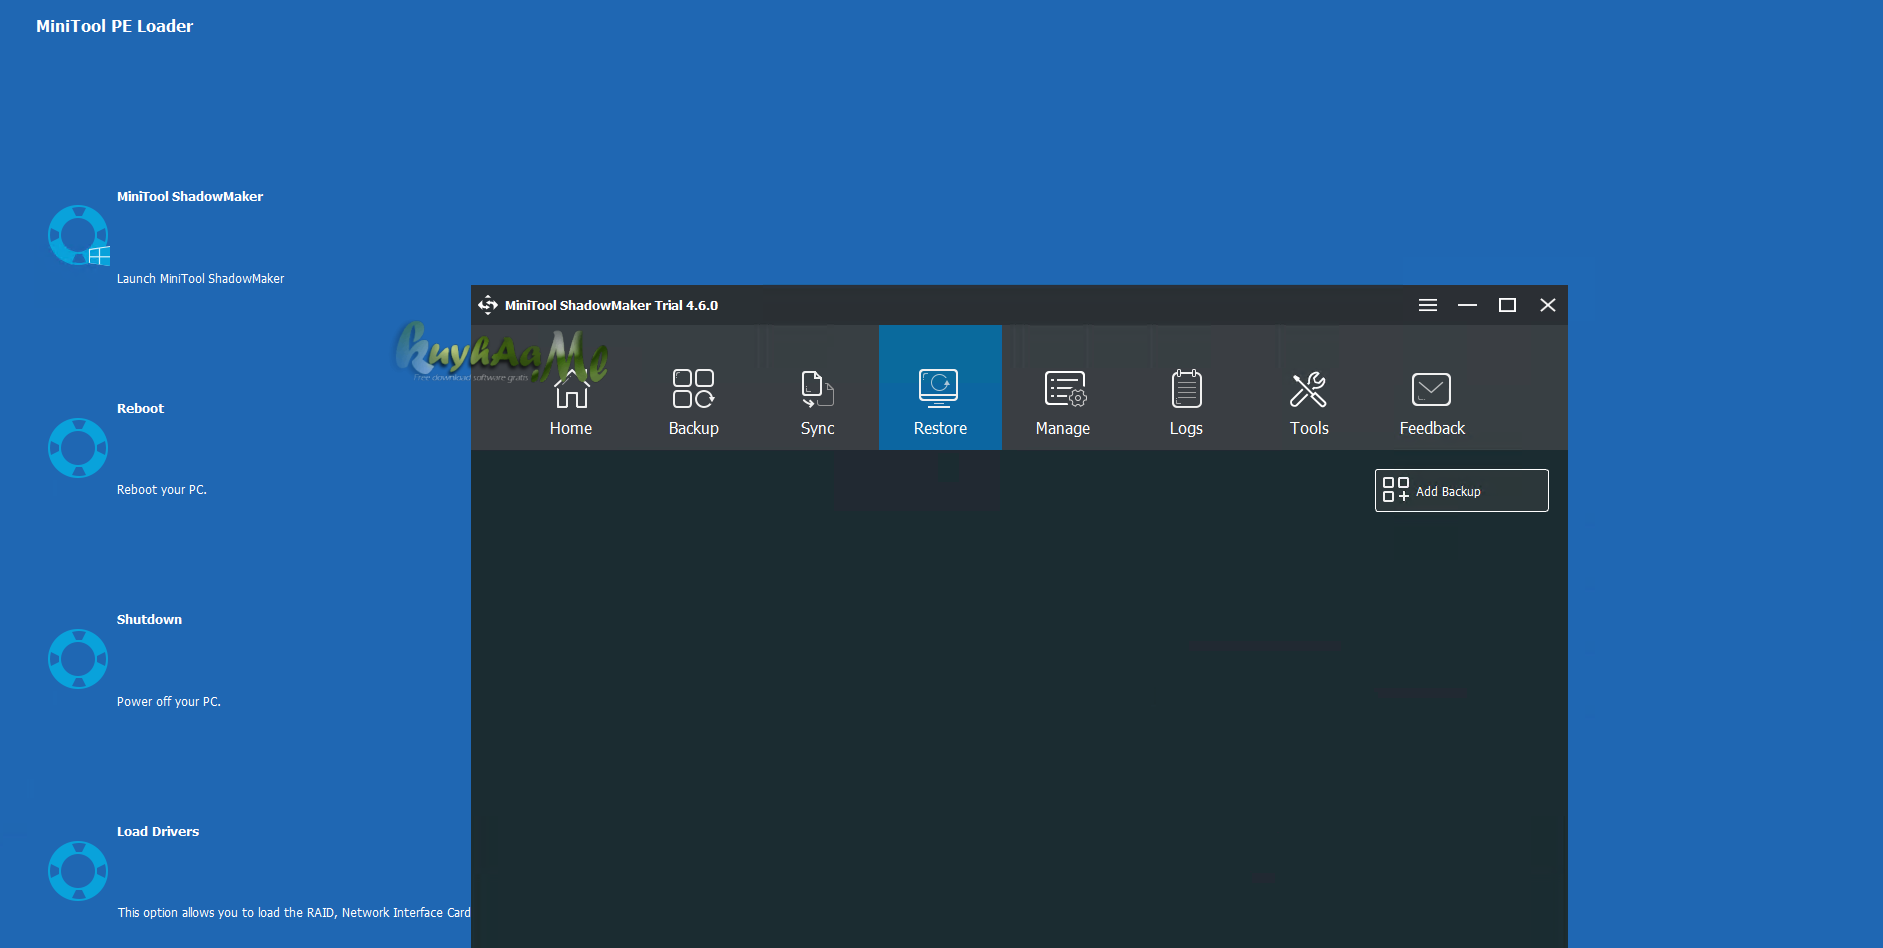
Task: Click the MiniTool ShadowMaker launcher icon
Action: (78, 236)
